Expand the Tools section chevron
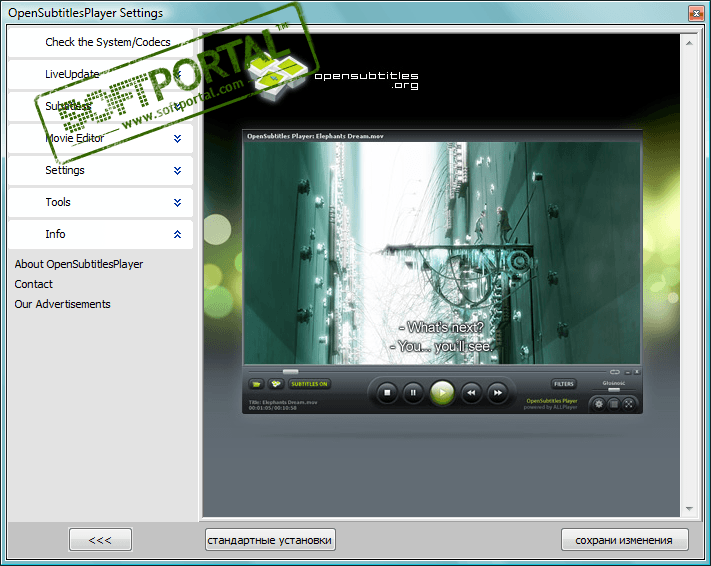This screenshot has height=566, width=711. tap(177, 202)
